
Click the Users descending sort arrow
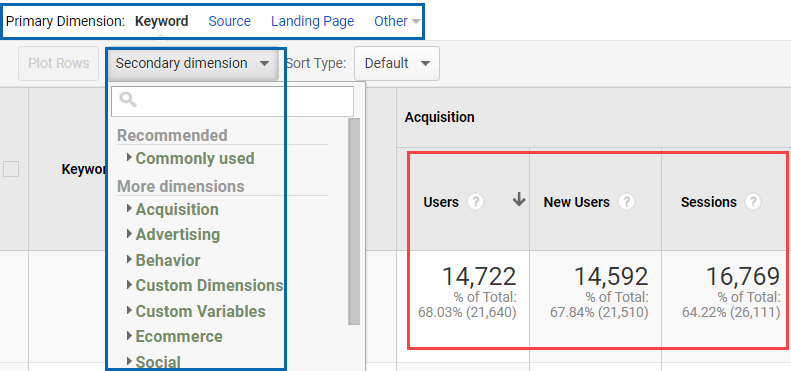coord(519,201)
